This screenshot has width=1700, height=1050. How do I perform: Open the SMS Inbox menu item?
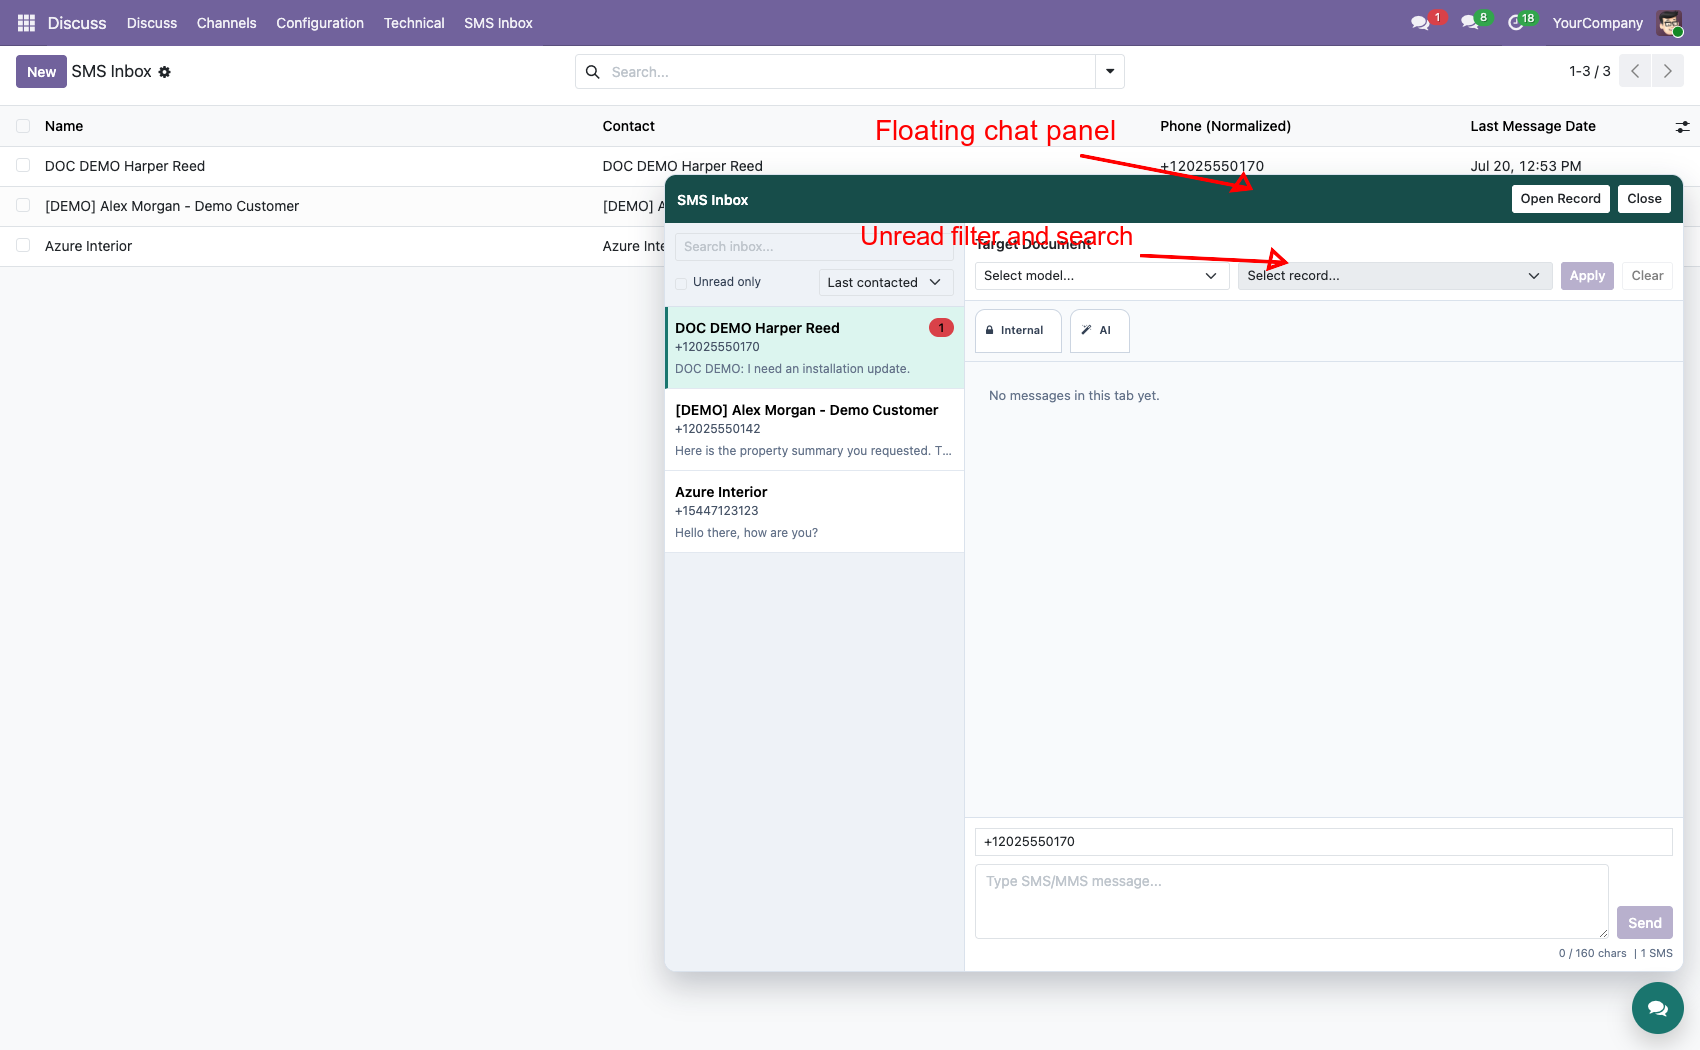pyautogui.click(x=498, y=23)
